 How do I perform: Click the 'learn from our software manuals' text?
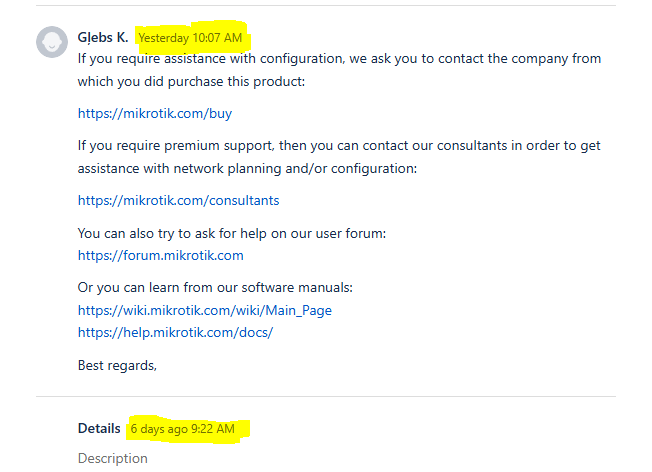pos(215,288)
